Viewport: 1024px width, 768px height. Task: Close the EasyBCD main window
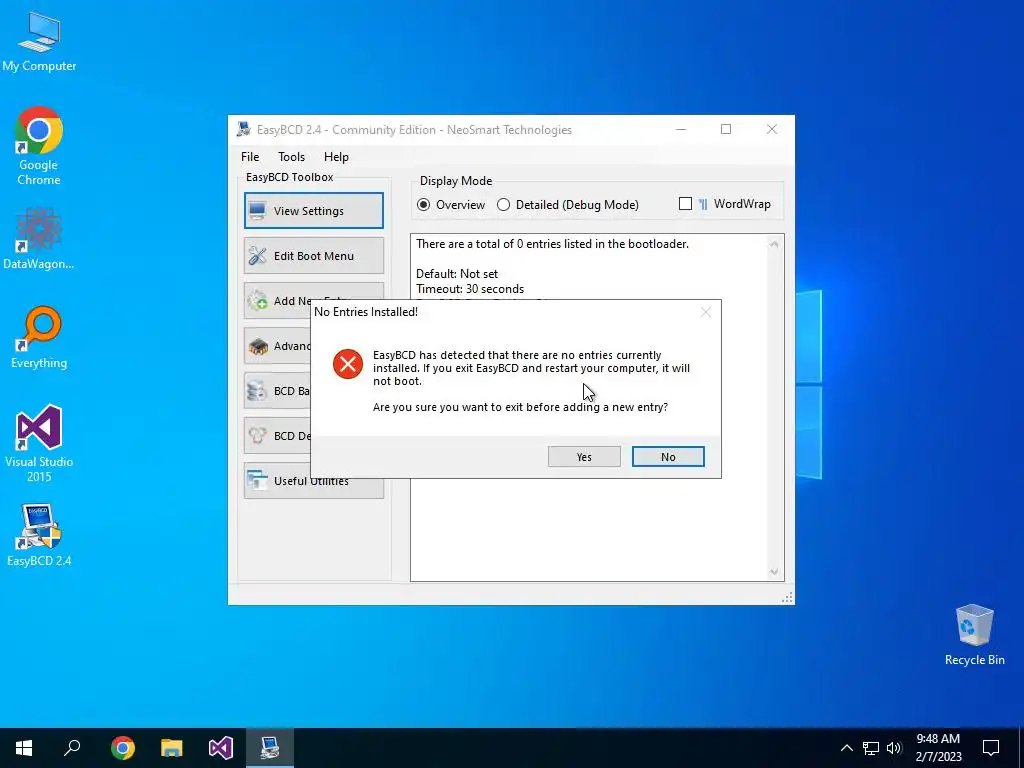coord(772,129)
